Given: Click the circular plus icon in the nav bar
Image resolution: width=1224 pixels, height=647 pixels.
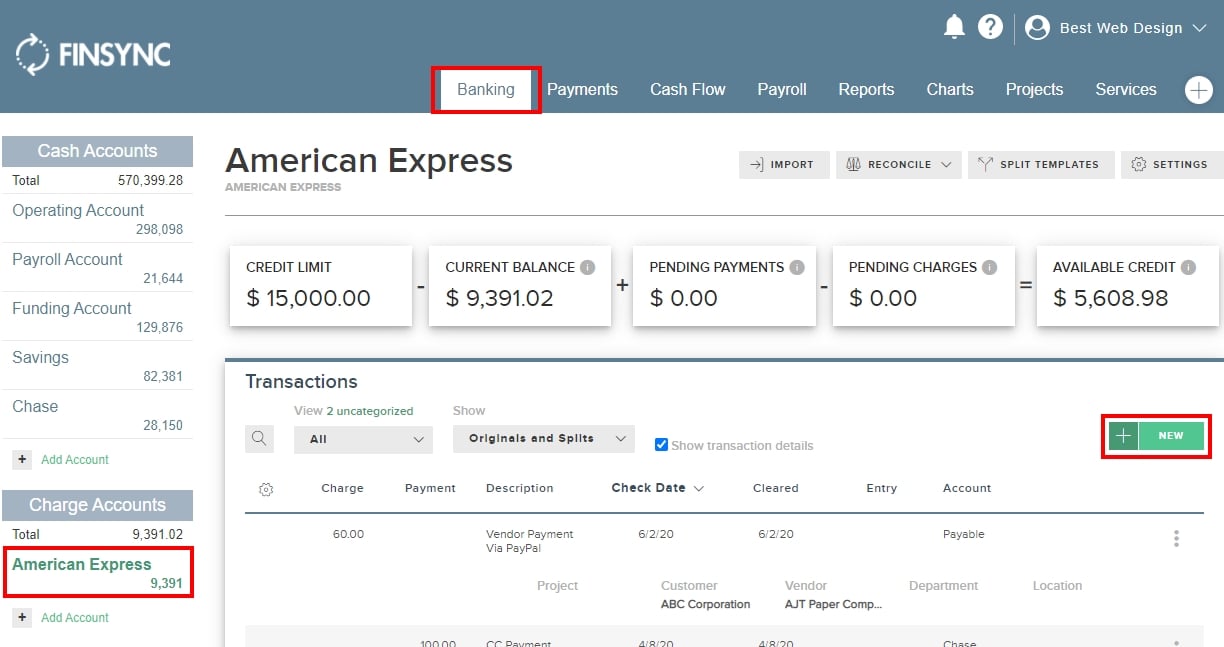Looking at the screenshot, I should pos(1197,89).
